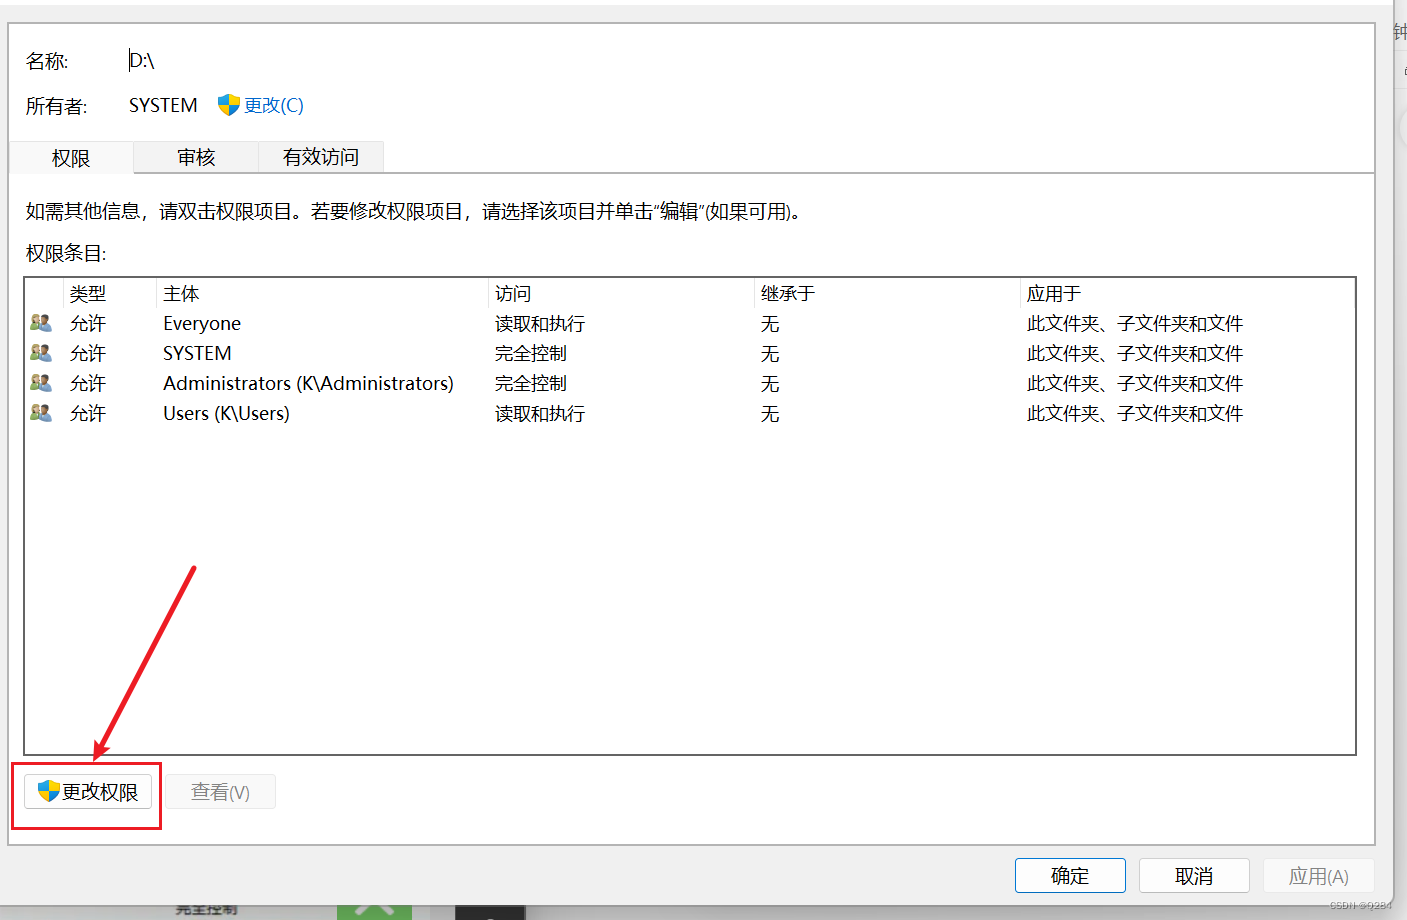Click the group icon beside Administrators entry
The height and width of the screenshot is (920, 1407).
pos(41,382)
